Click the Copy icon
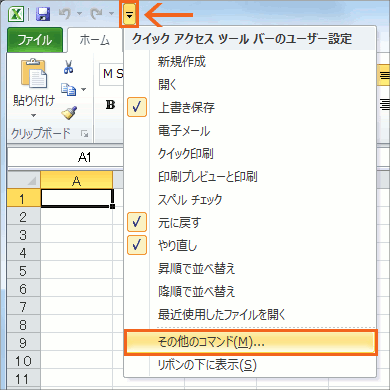This screenshot has width=390, height=390. pyautogui.click(x=68, y=89)
